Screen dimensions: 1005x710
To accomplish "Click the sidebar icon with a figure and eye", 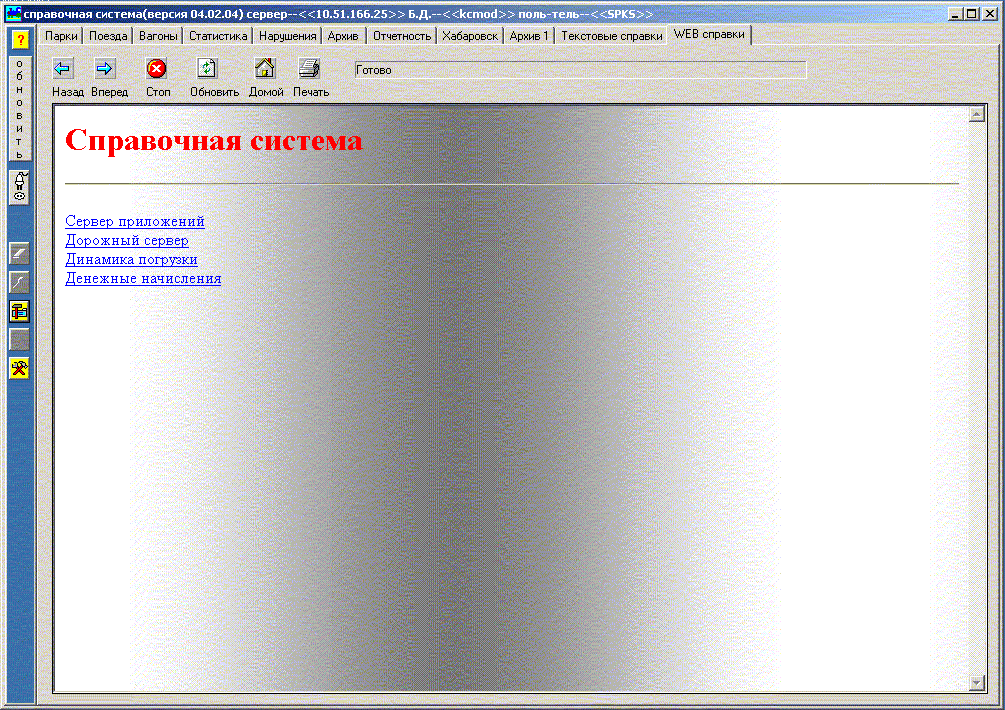I will pyautogui.click(x=20, y=187).
